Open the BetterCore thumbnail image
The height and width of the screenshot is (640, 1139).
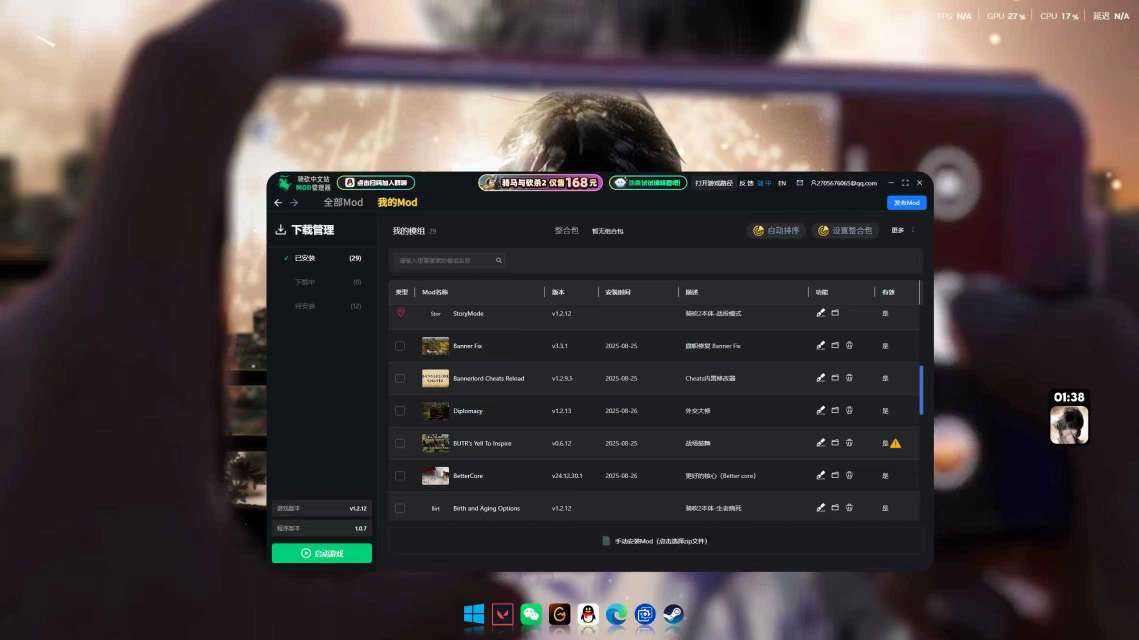click(435, 475)
